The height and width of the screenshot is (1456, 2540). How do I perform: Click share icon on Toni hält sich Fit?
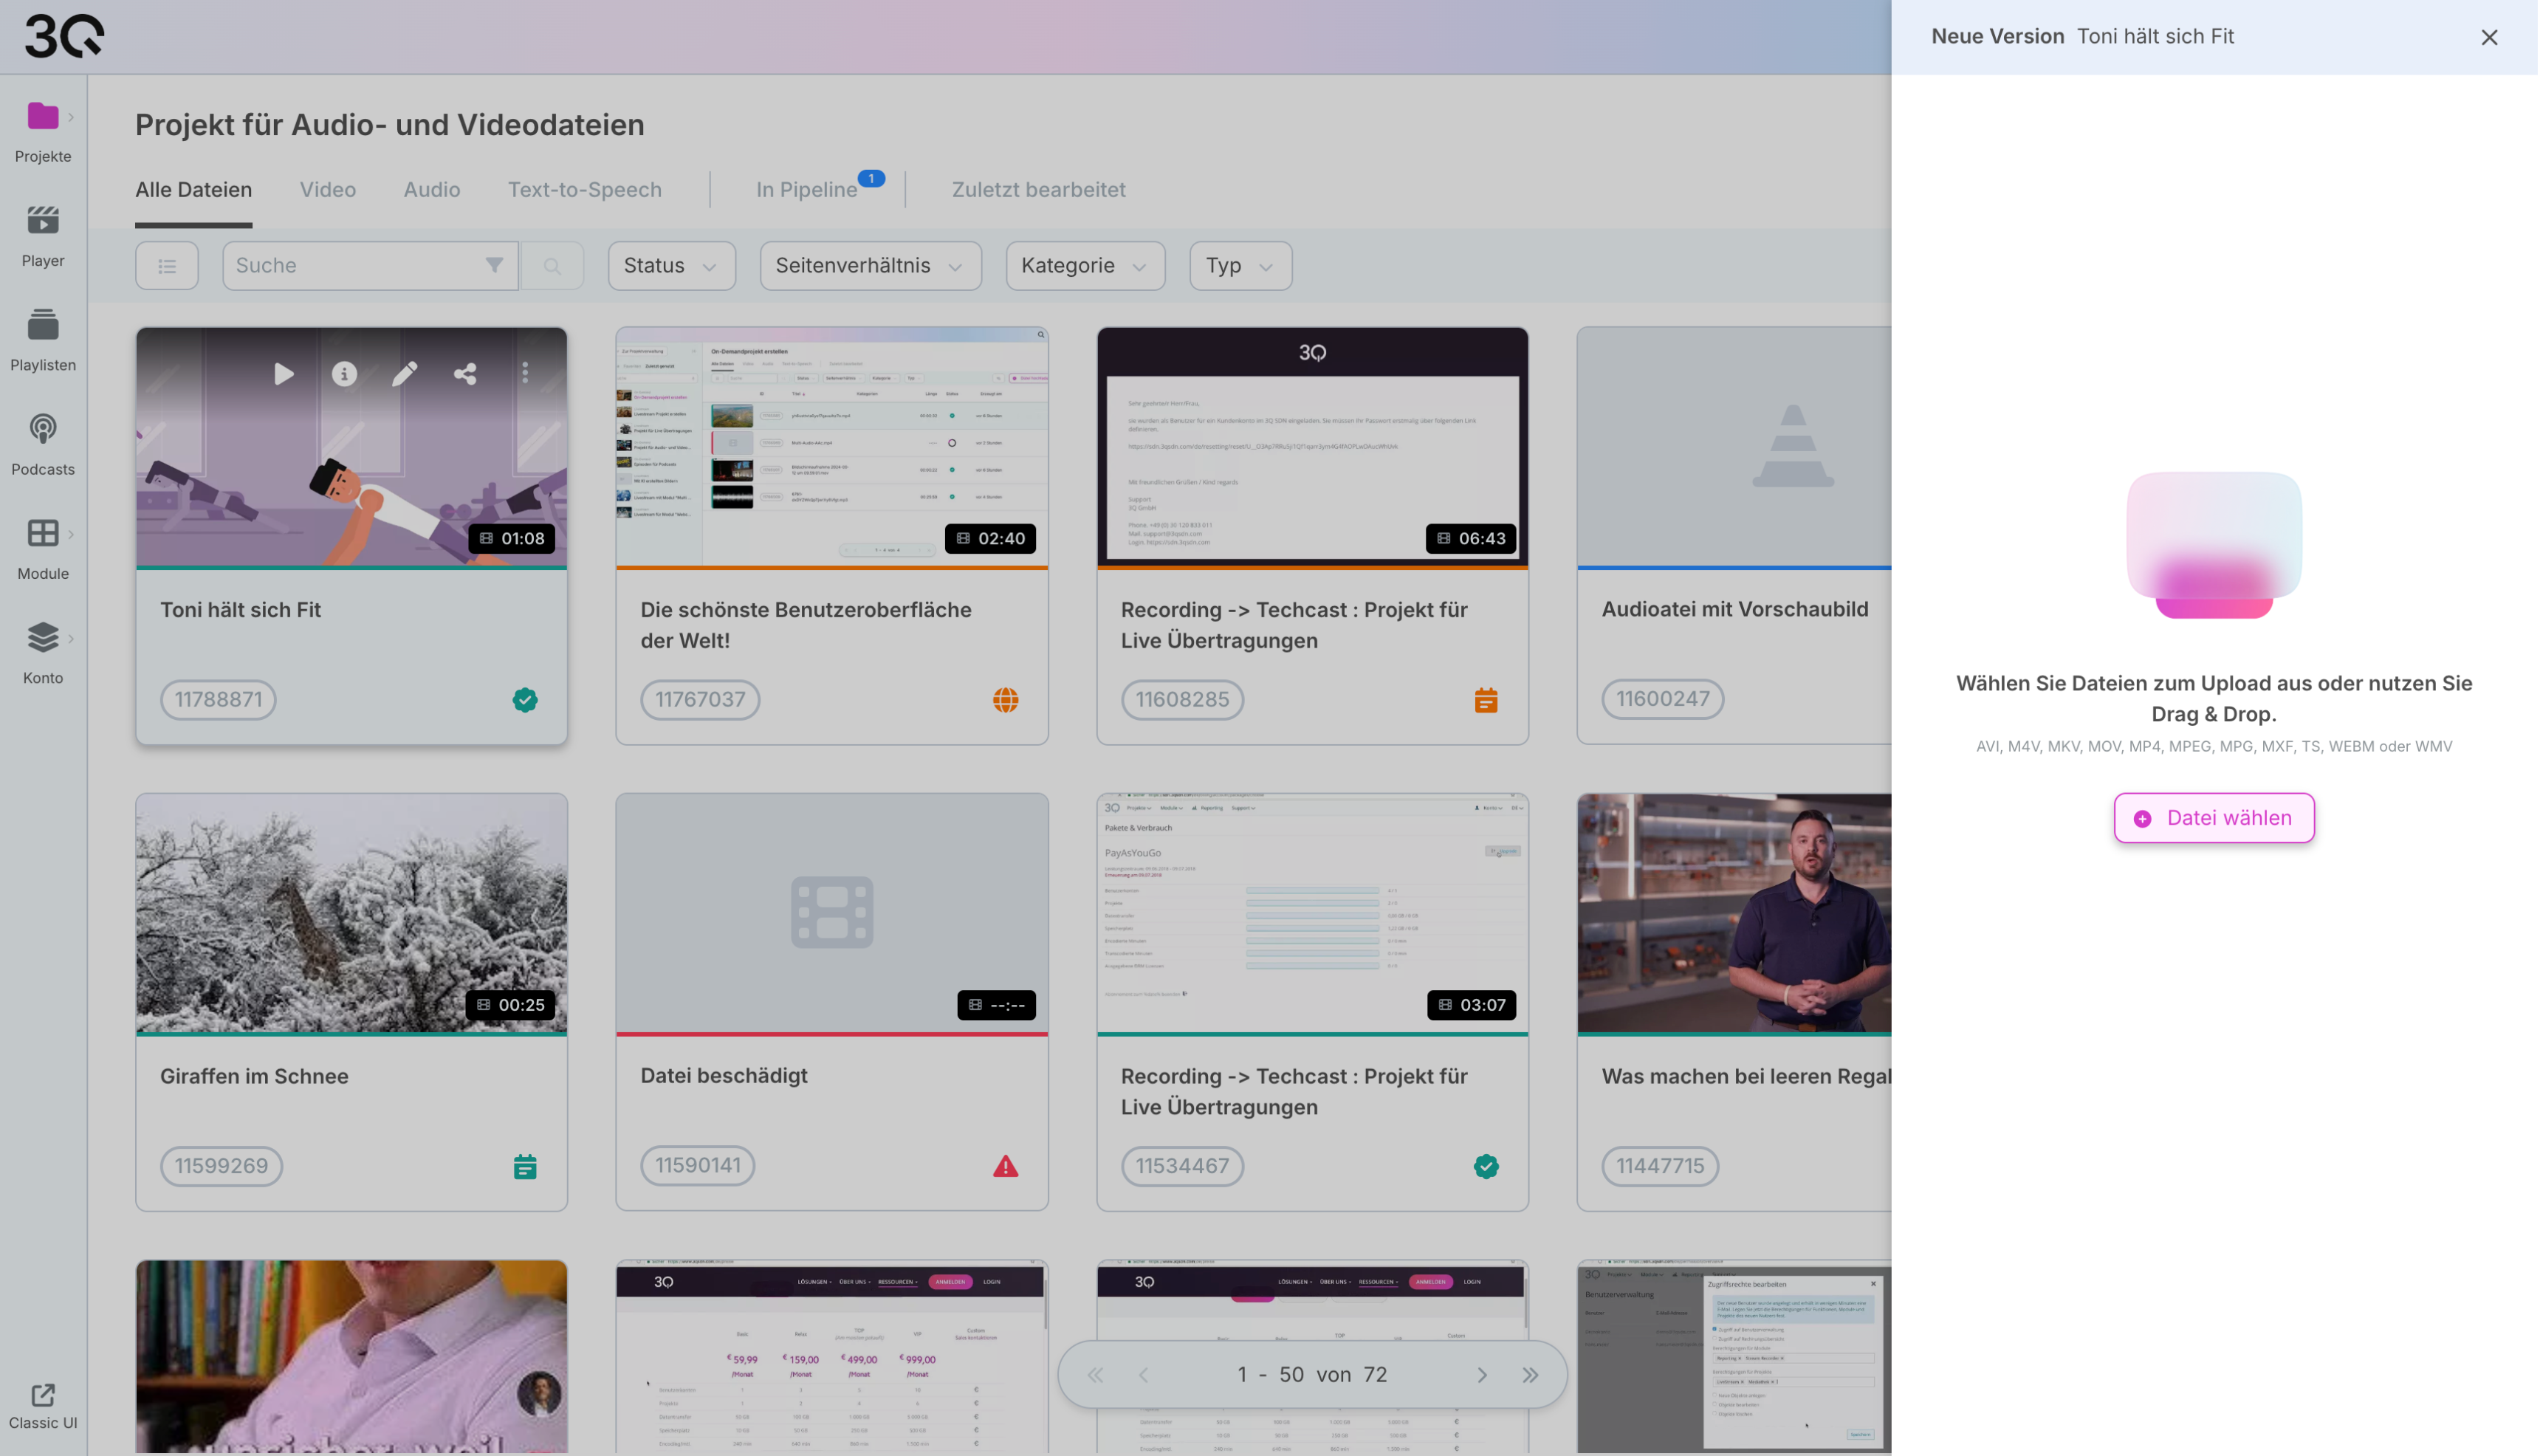point(465,374)
